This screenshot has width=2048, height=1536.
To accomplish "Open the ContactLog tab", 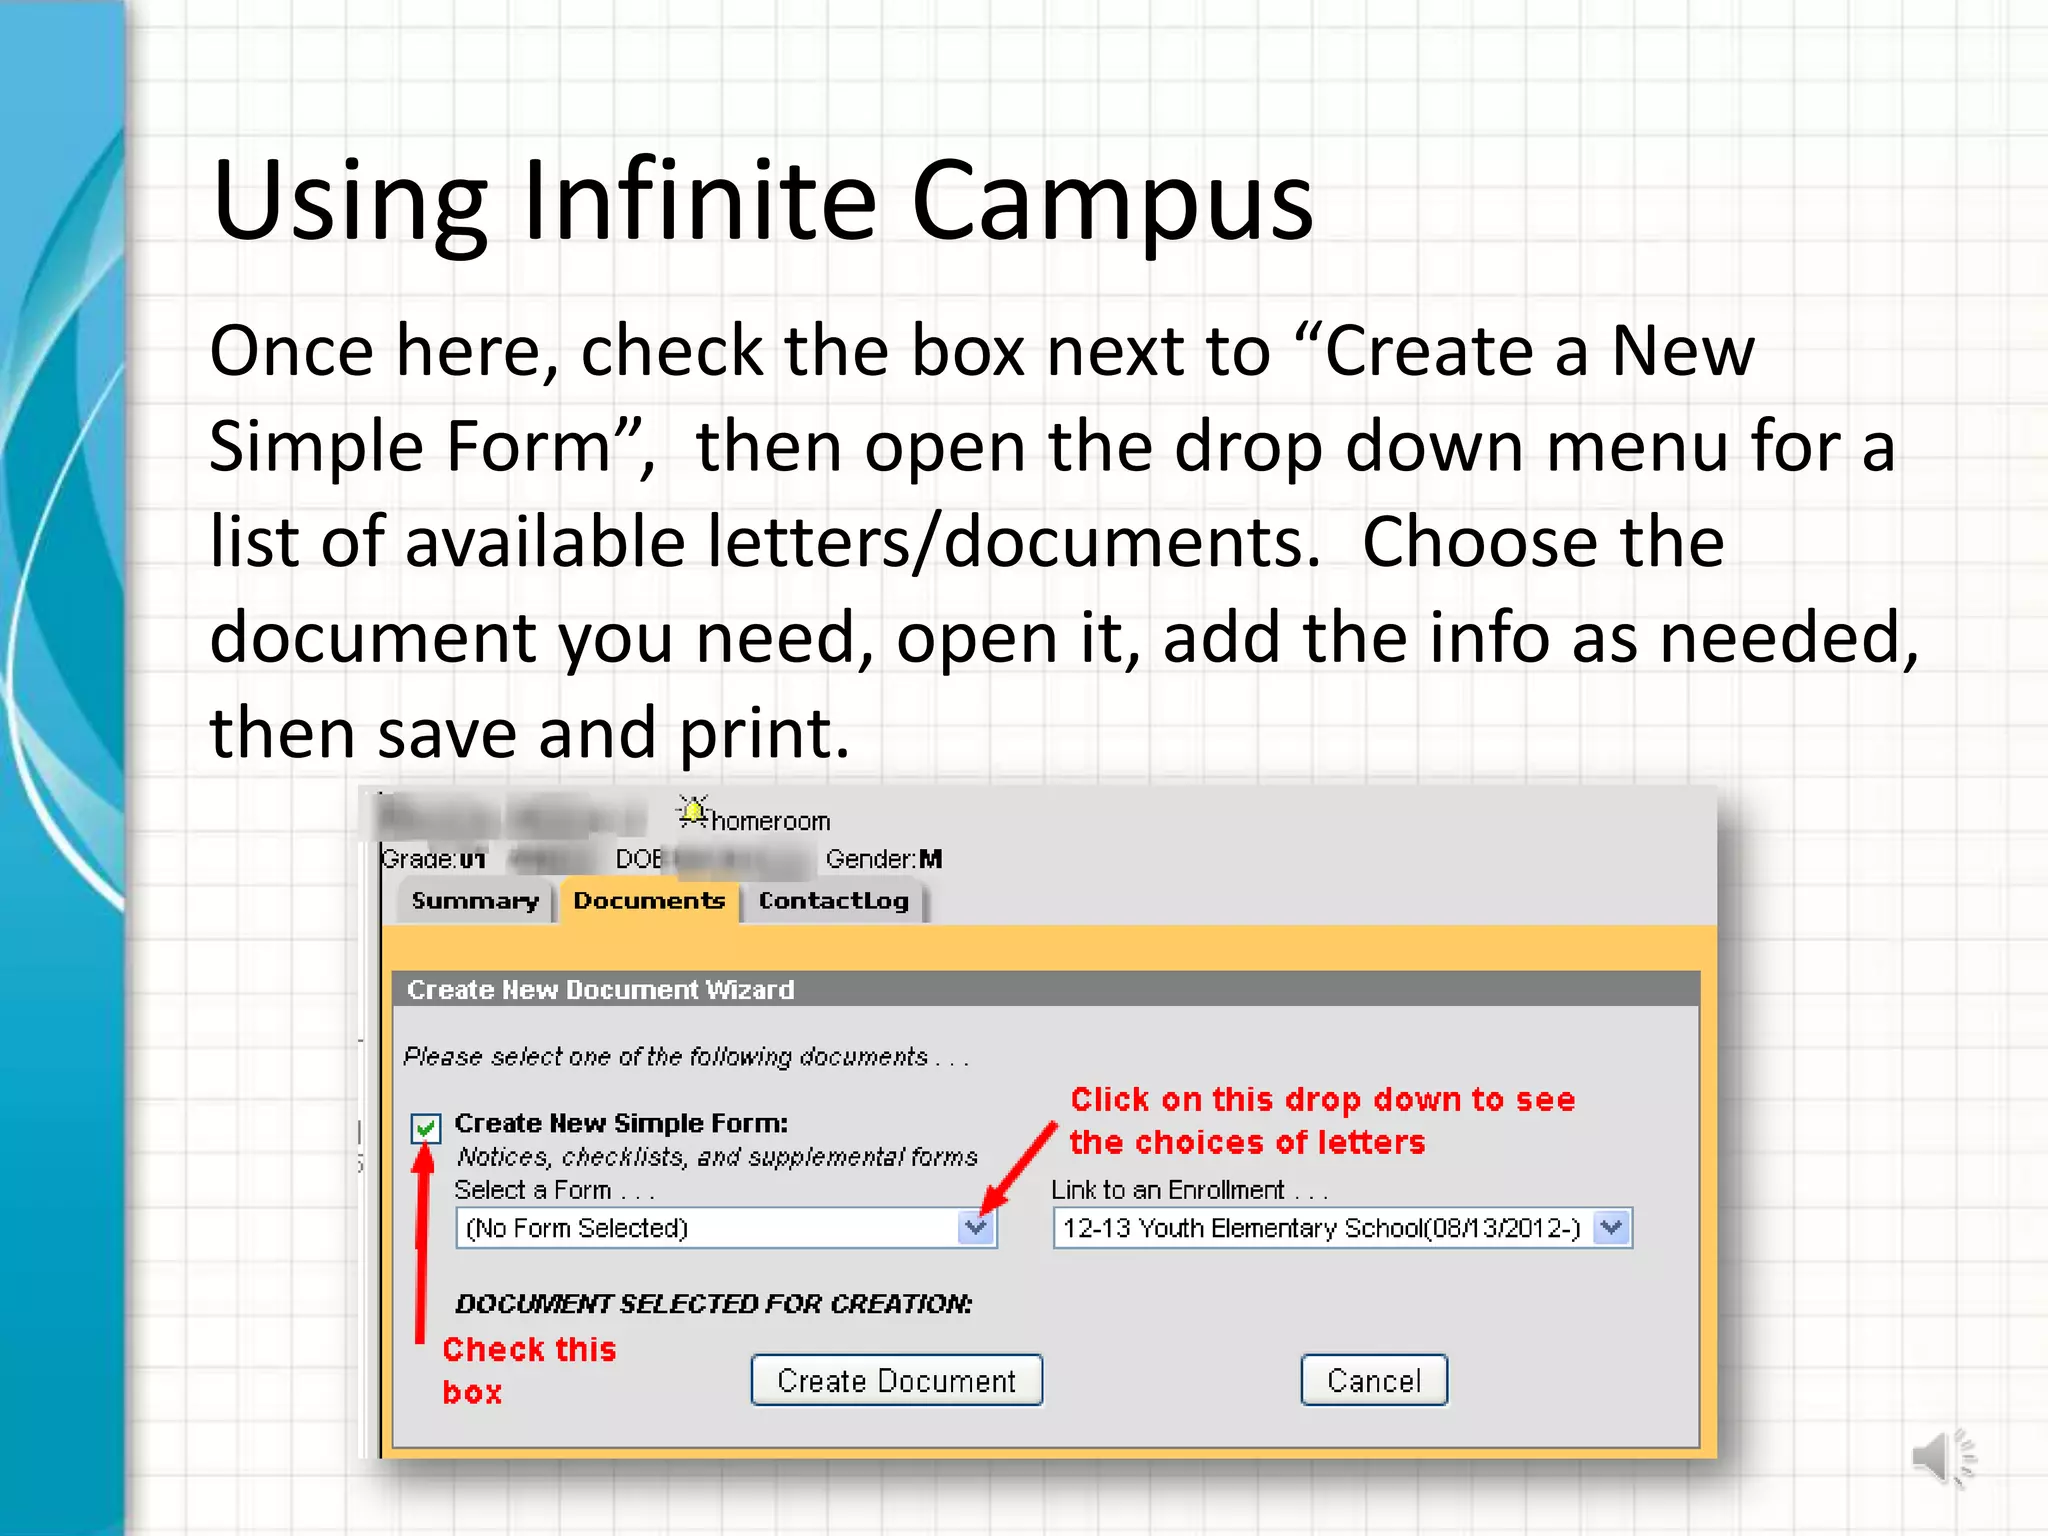I will click(x=834, y=901).
